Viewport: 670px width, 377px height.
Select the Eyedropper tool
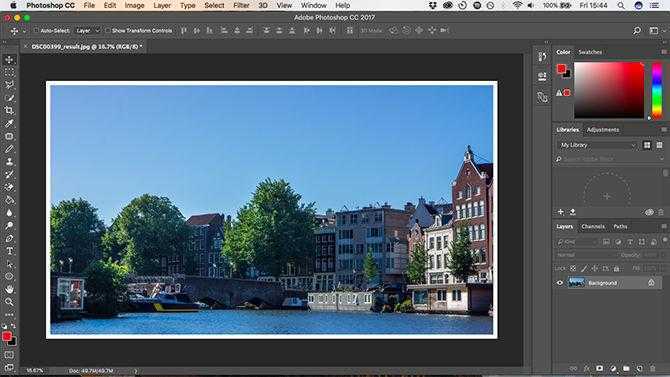[9, 123]
